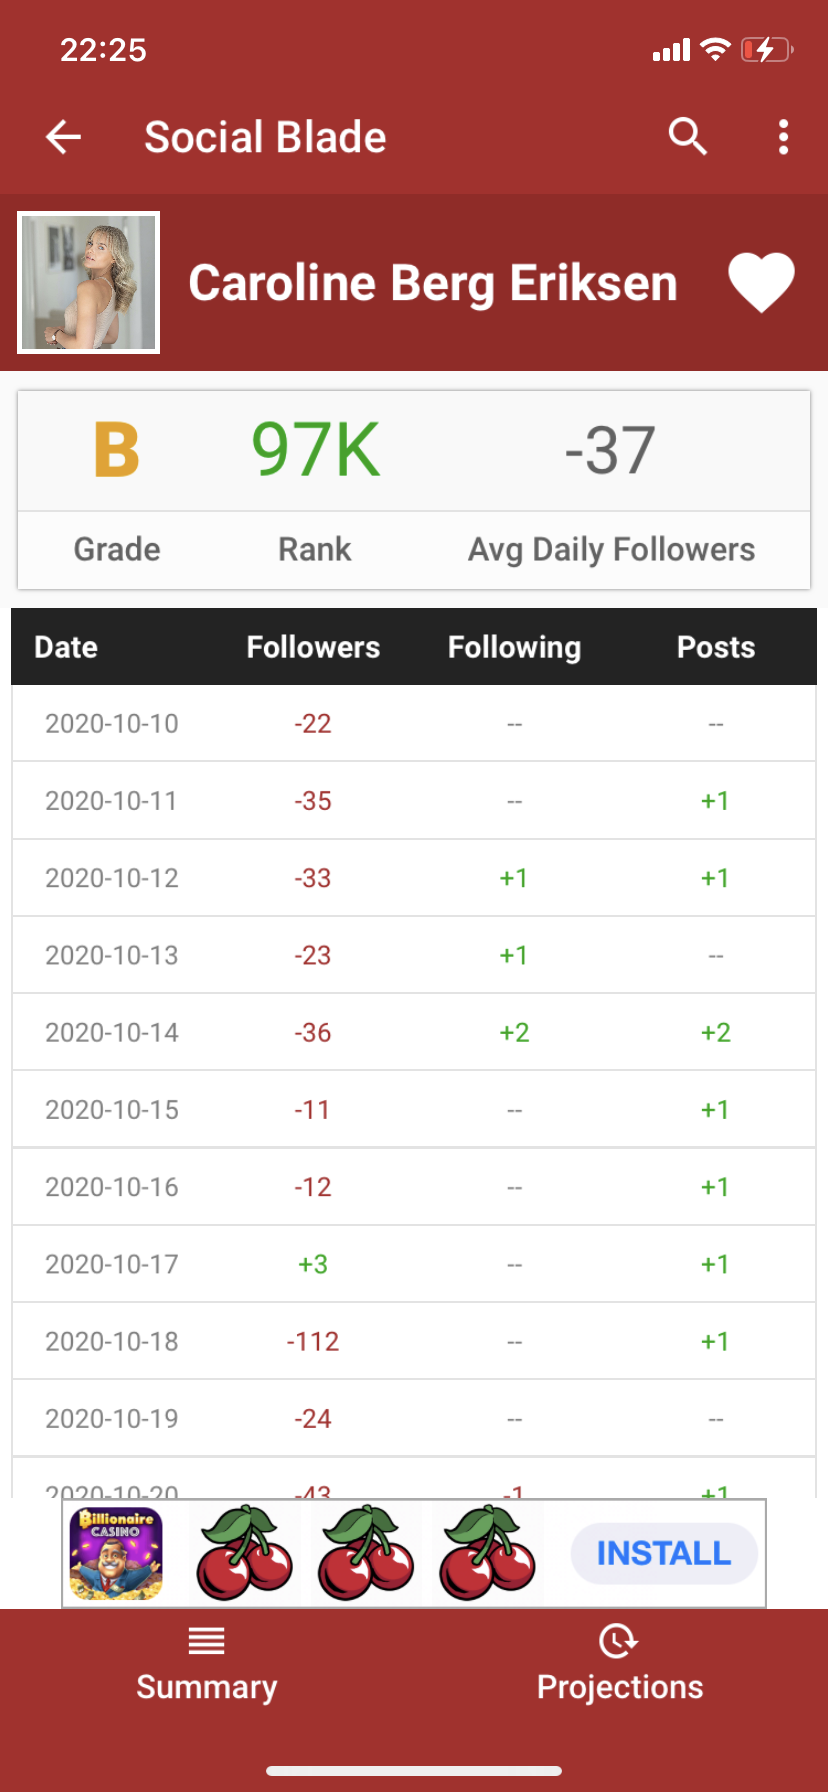Tap the Projections clock icon
The image size is (828, 1792).
[618, 1640]
